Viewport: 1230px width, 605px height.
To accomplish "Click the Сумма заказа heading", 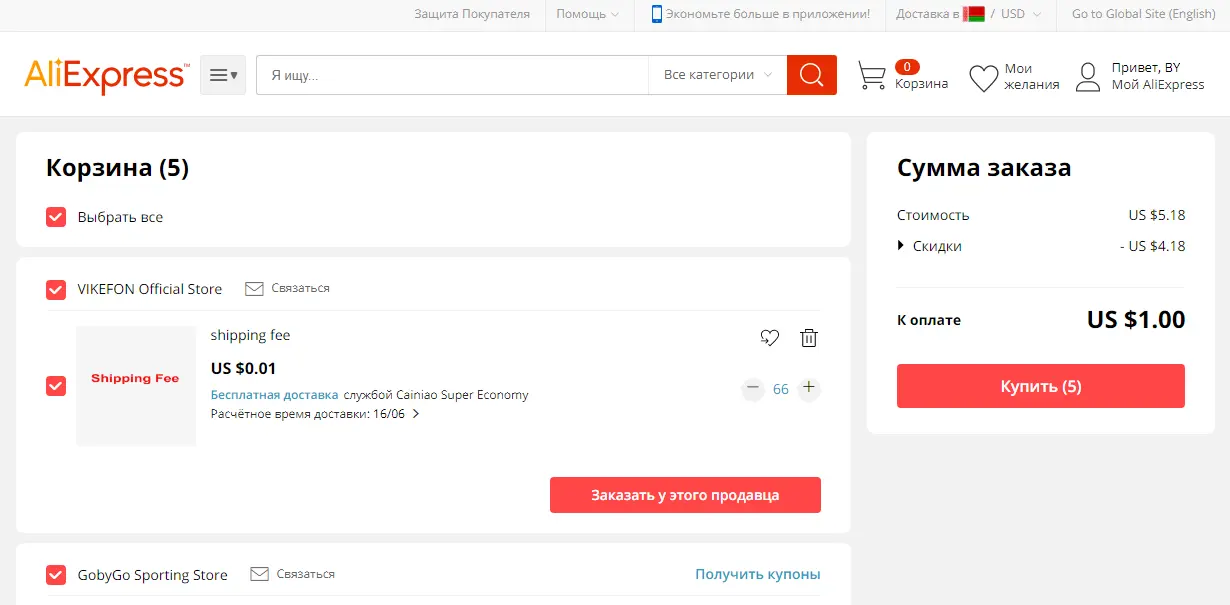I will pos(984,168).
